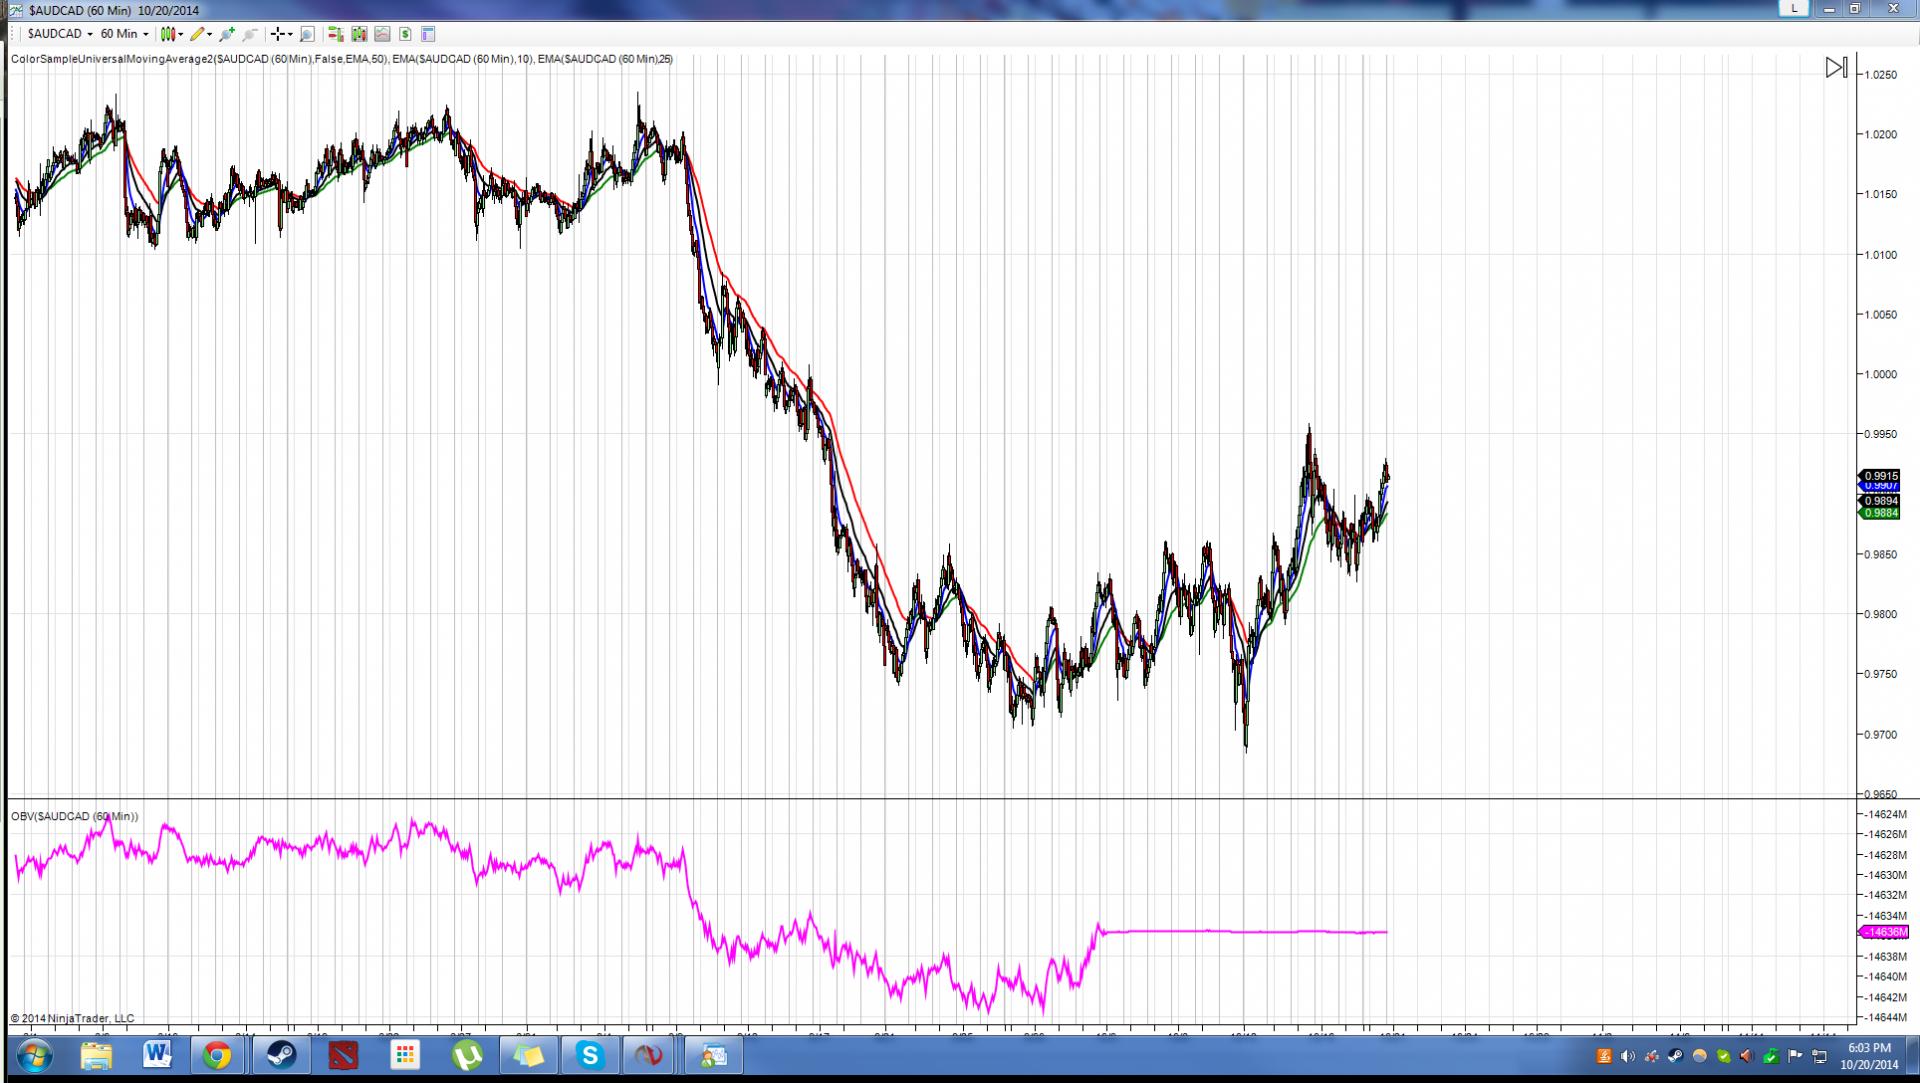The height and width of the screenshot is (1083, 1920).
Task: Open the strategies dollar icon
Action: point(405,34)
